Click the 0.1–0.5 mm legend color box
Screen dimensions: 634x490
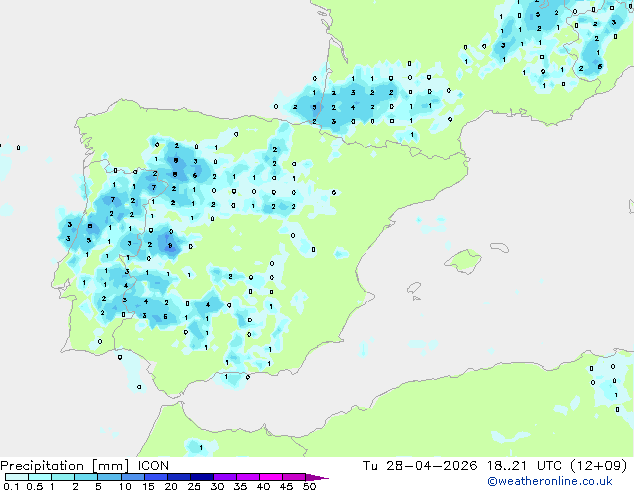tap(17, 477)
